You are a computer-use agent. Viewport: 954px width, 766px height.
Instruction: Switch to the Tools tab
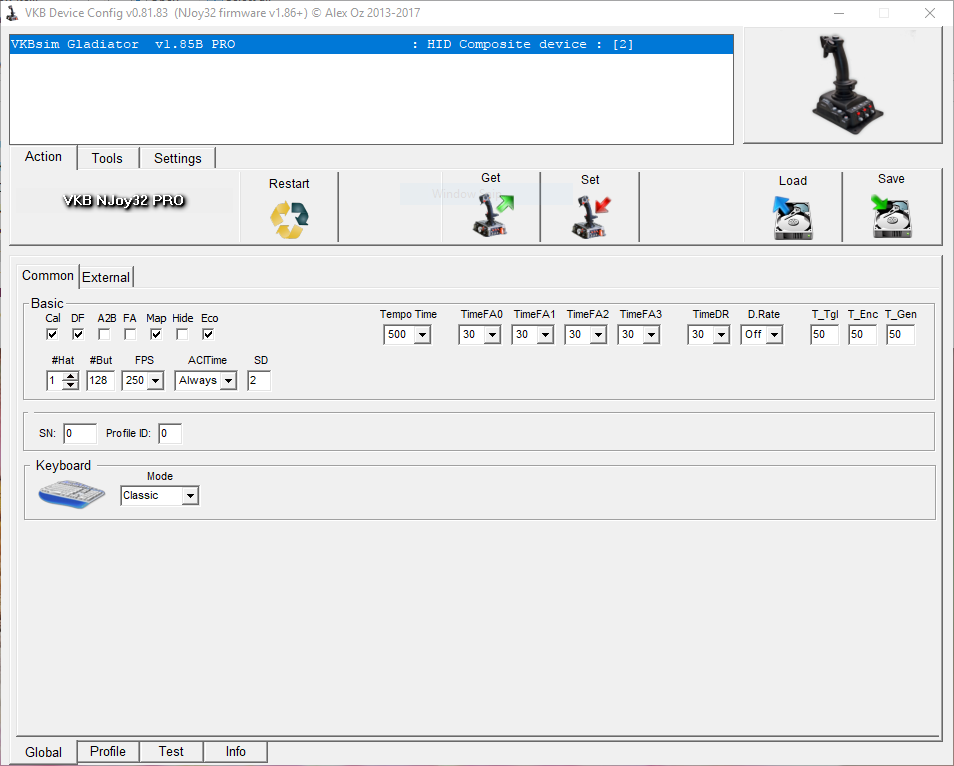click(x=107, y=158)
